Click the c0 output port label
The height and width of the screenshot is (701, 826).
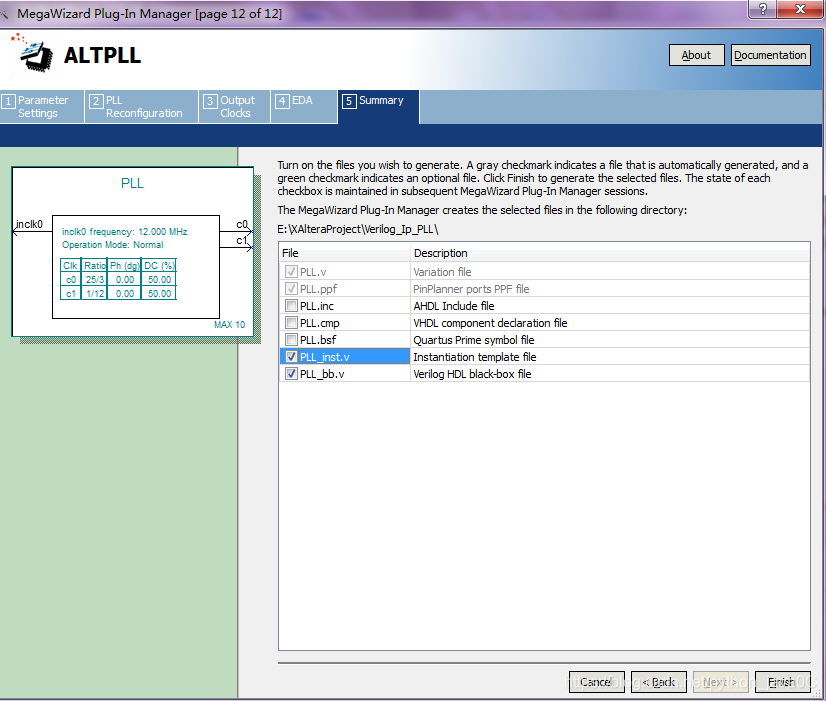pyautogui.click(x=241, y=224)
